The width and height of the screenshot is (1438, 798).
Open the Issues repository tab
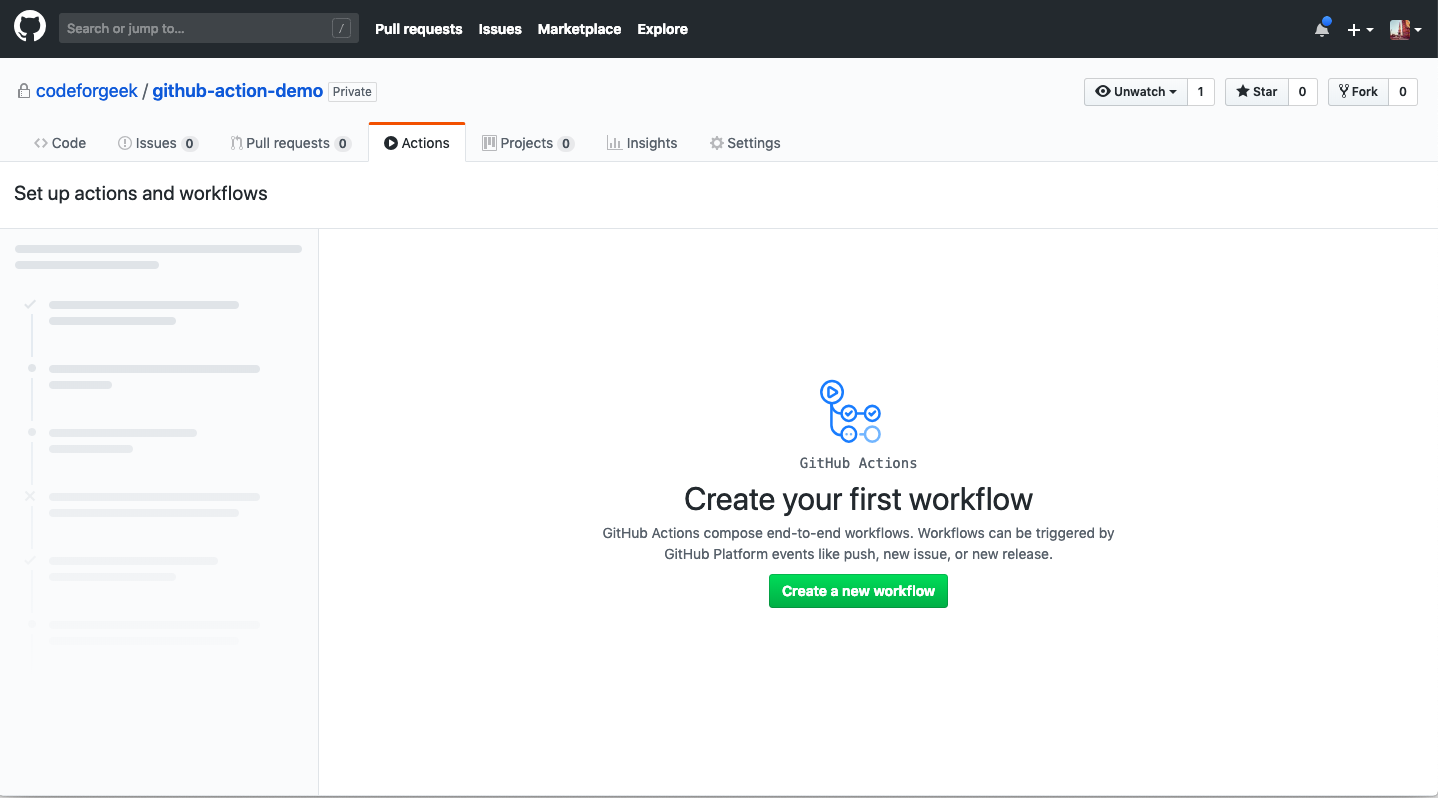pyautogui.click(x=158, y=143)
